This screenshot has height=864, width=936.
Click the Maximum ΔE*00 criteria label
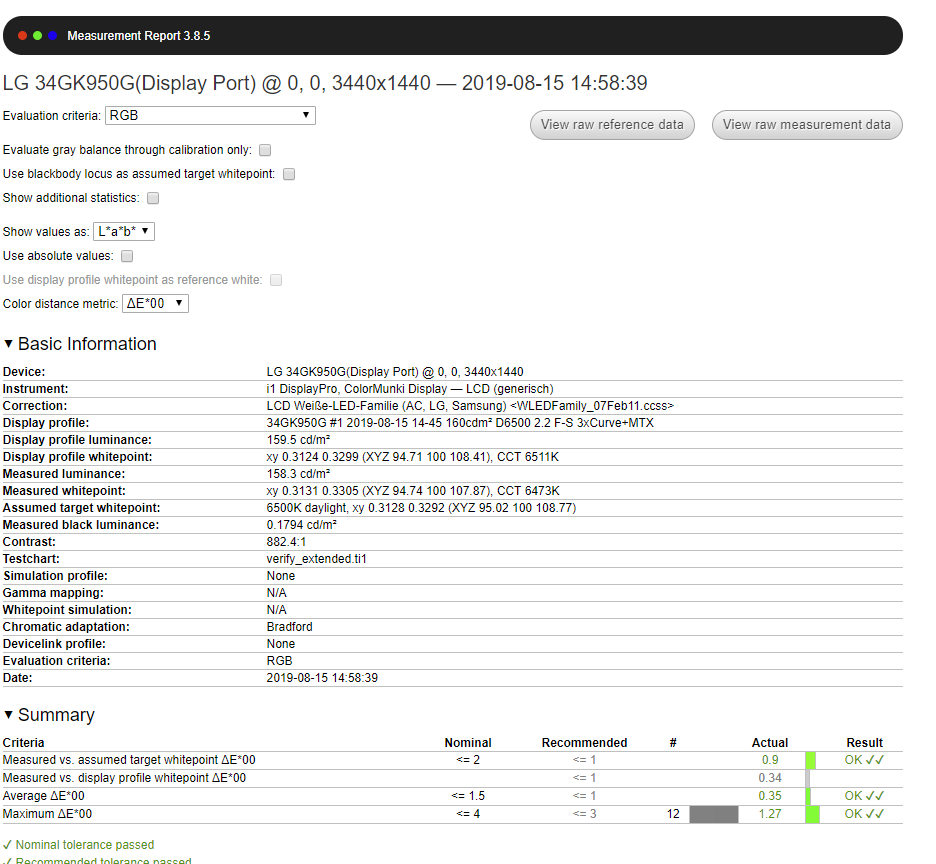click(47, 814)
